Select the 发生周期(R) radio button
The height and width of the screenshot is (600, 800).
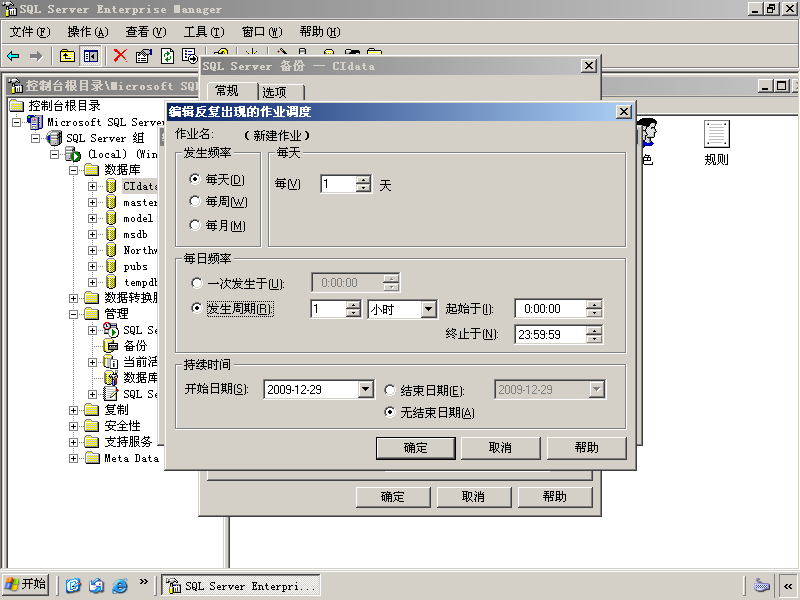tap(196, 308)
